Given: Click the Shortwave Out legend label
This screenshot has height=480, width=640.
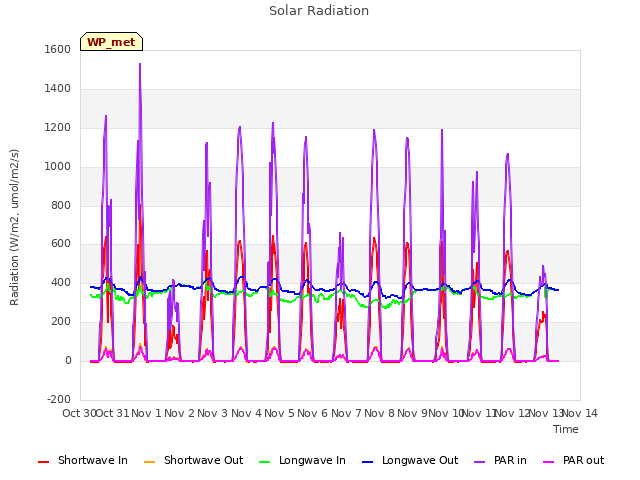Looking at the screenshot, I should (x=203, y=460).
